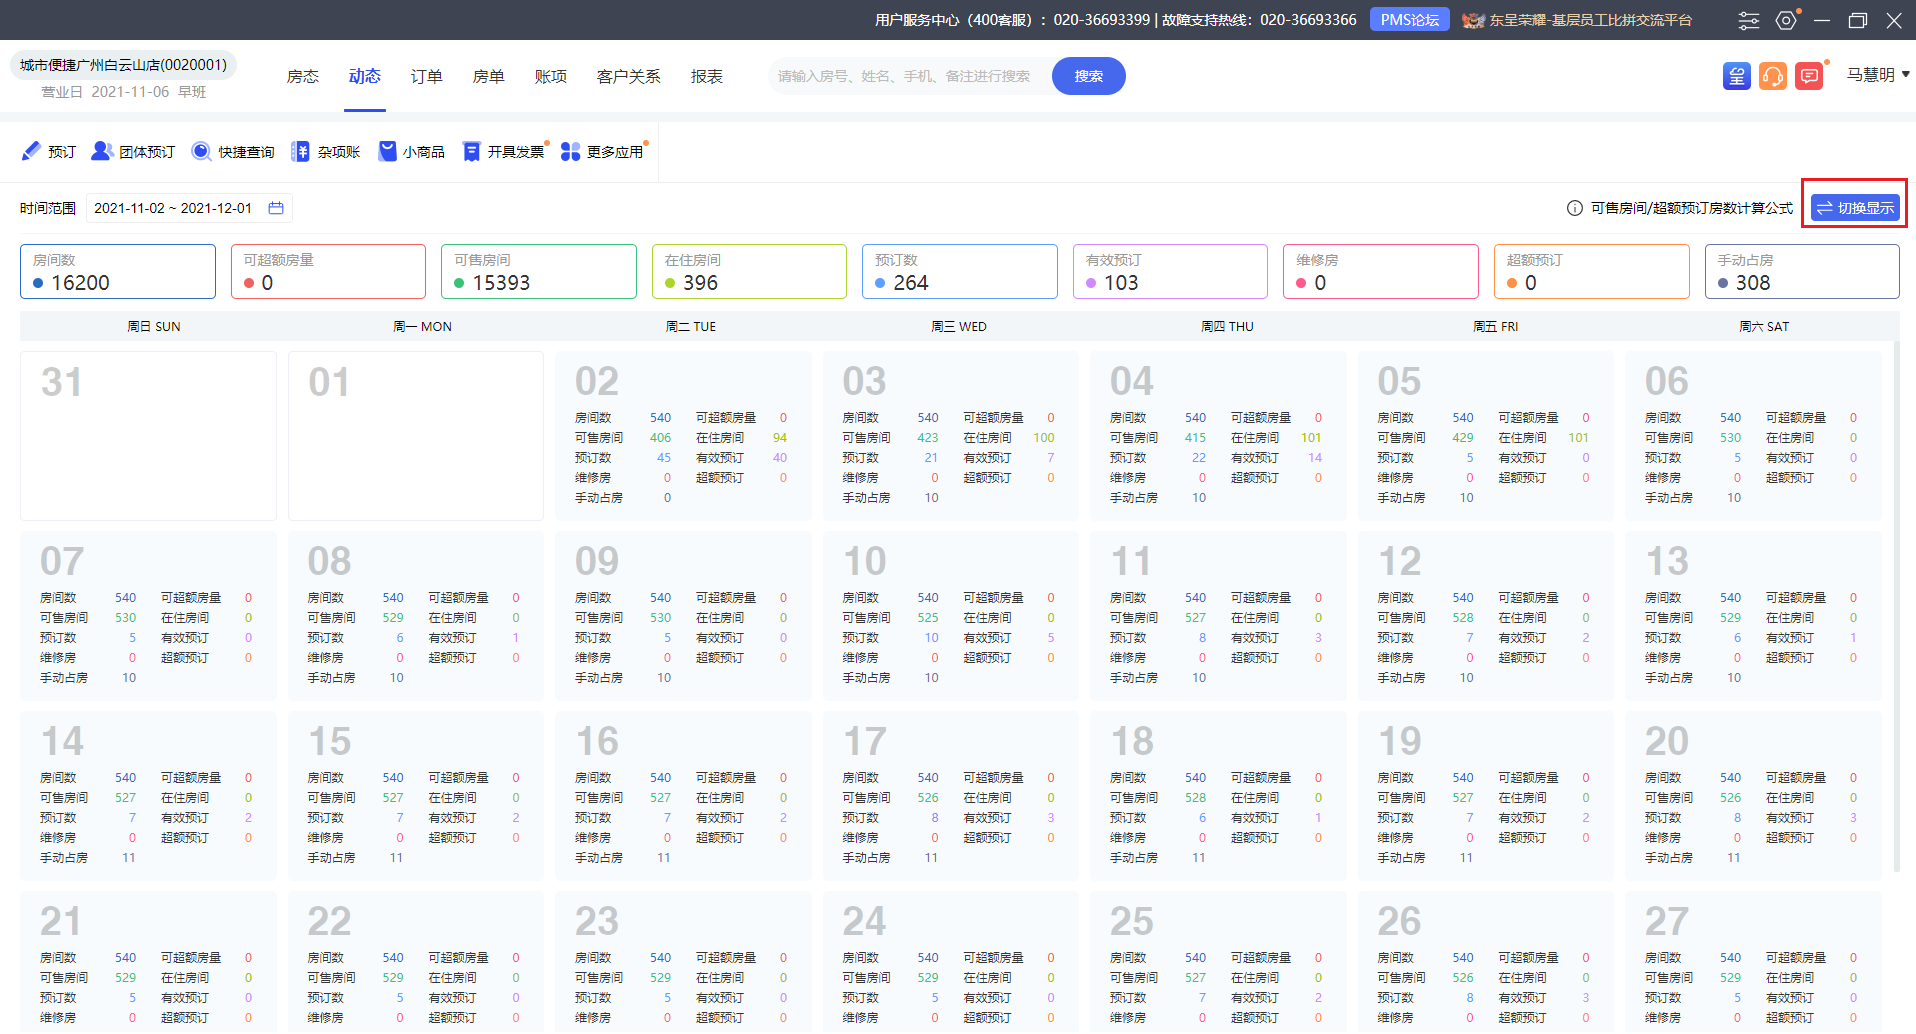Select the 可售房间 15393 summary card
1916x1034 pixels.
point(539,272)
